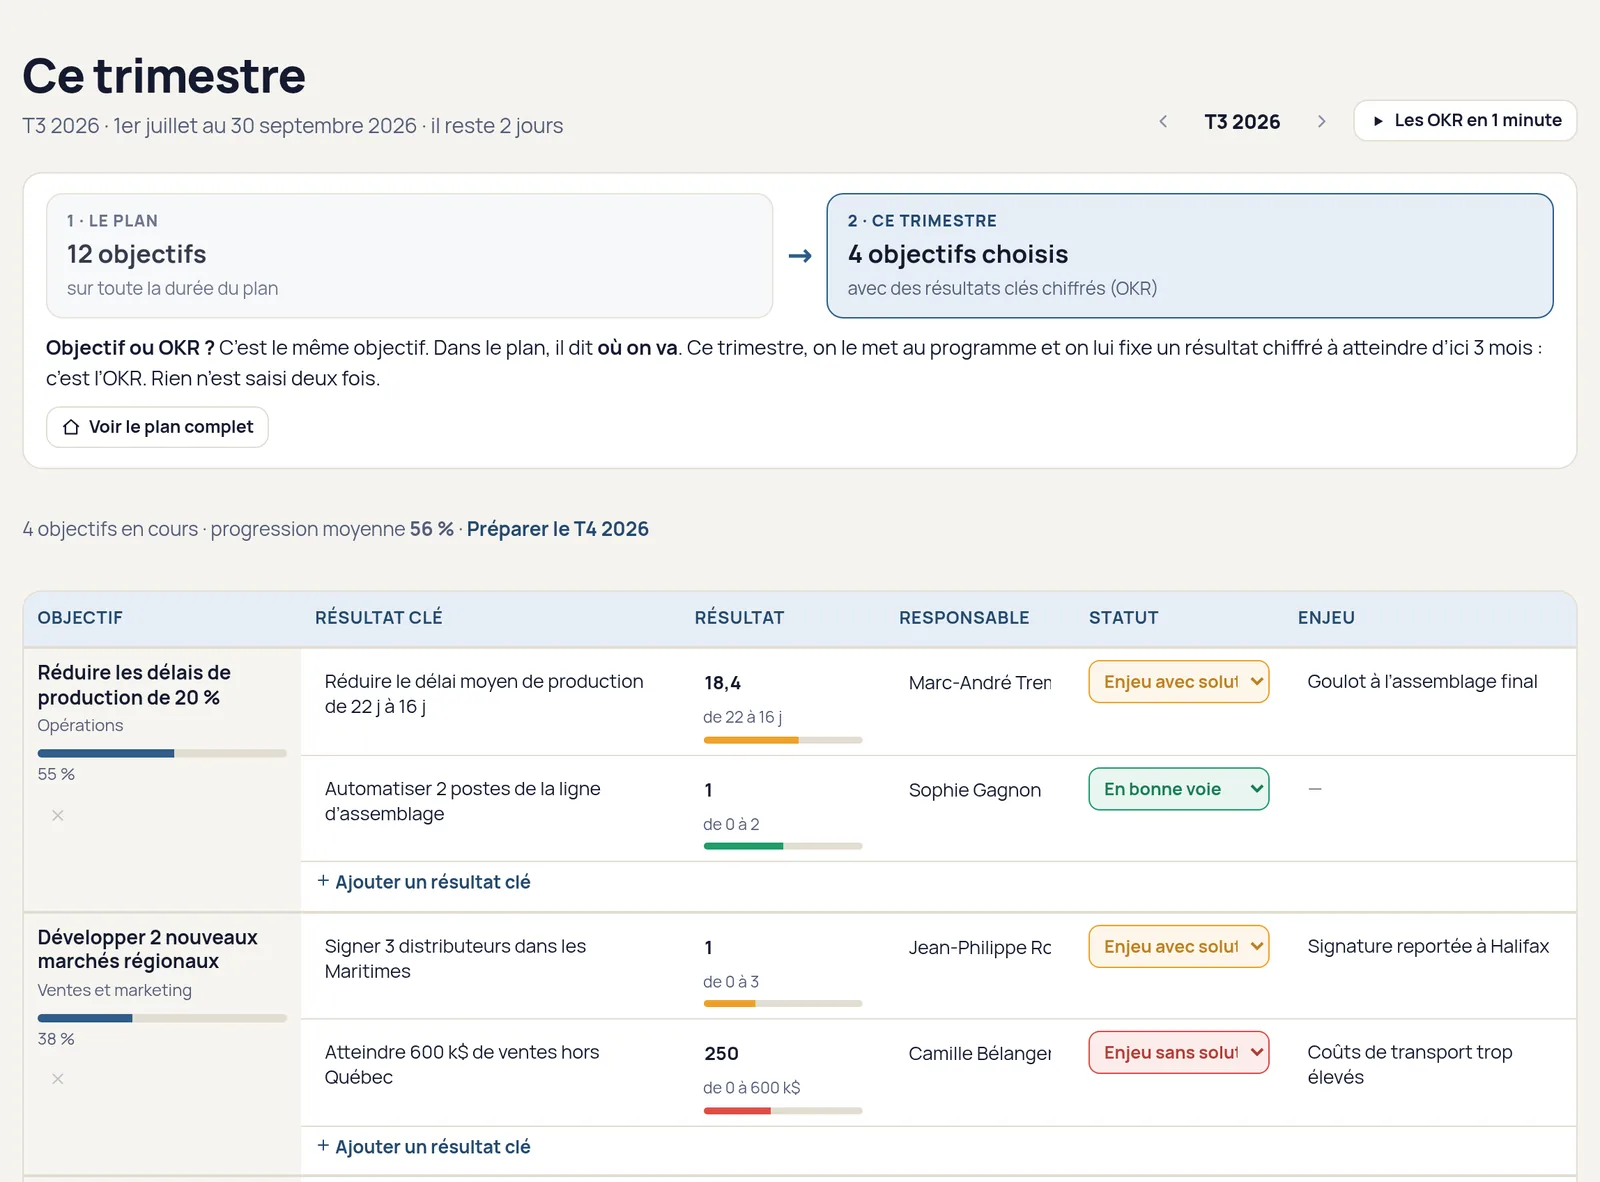Click key result Atteindre 600 k$ de ventes

click(462, 1064)
